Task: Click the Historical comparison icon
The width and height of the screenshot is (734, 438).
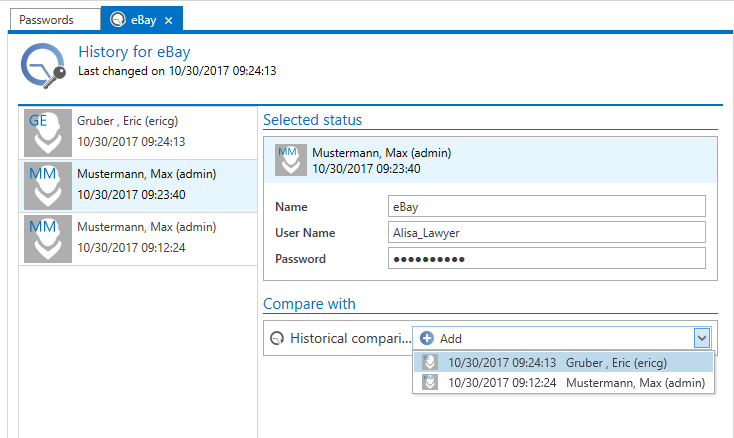Action: [x=277, y=338]
